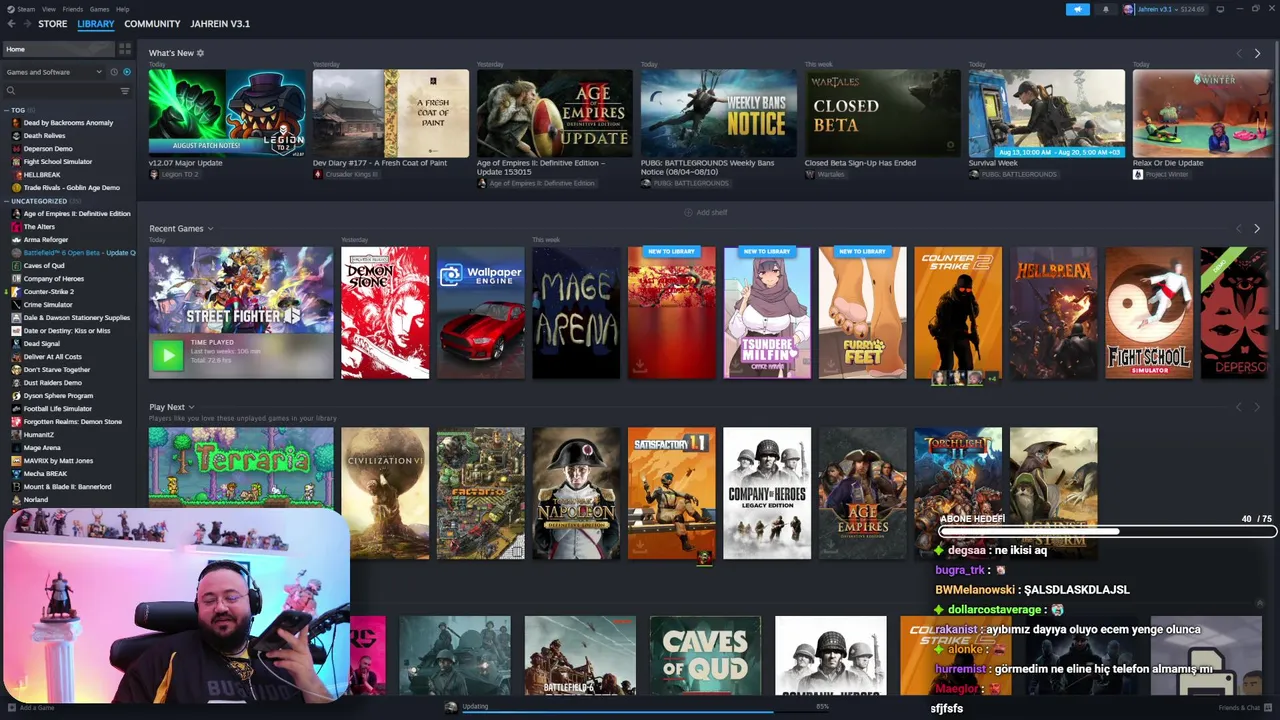Open Satisfactory cover in Play Next

pyautogui.click(x=672, y=493)
